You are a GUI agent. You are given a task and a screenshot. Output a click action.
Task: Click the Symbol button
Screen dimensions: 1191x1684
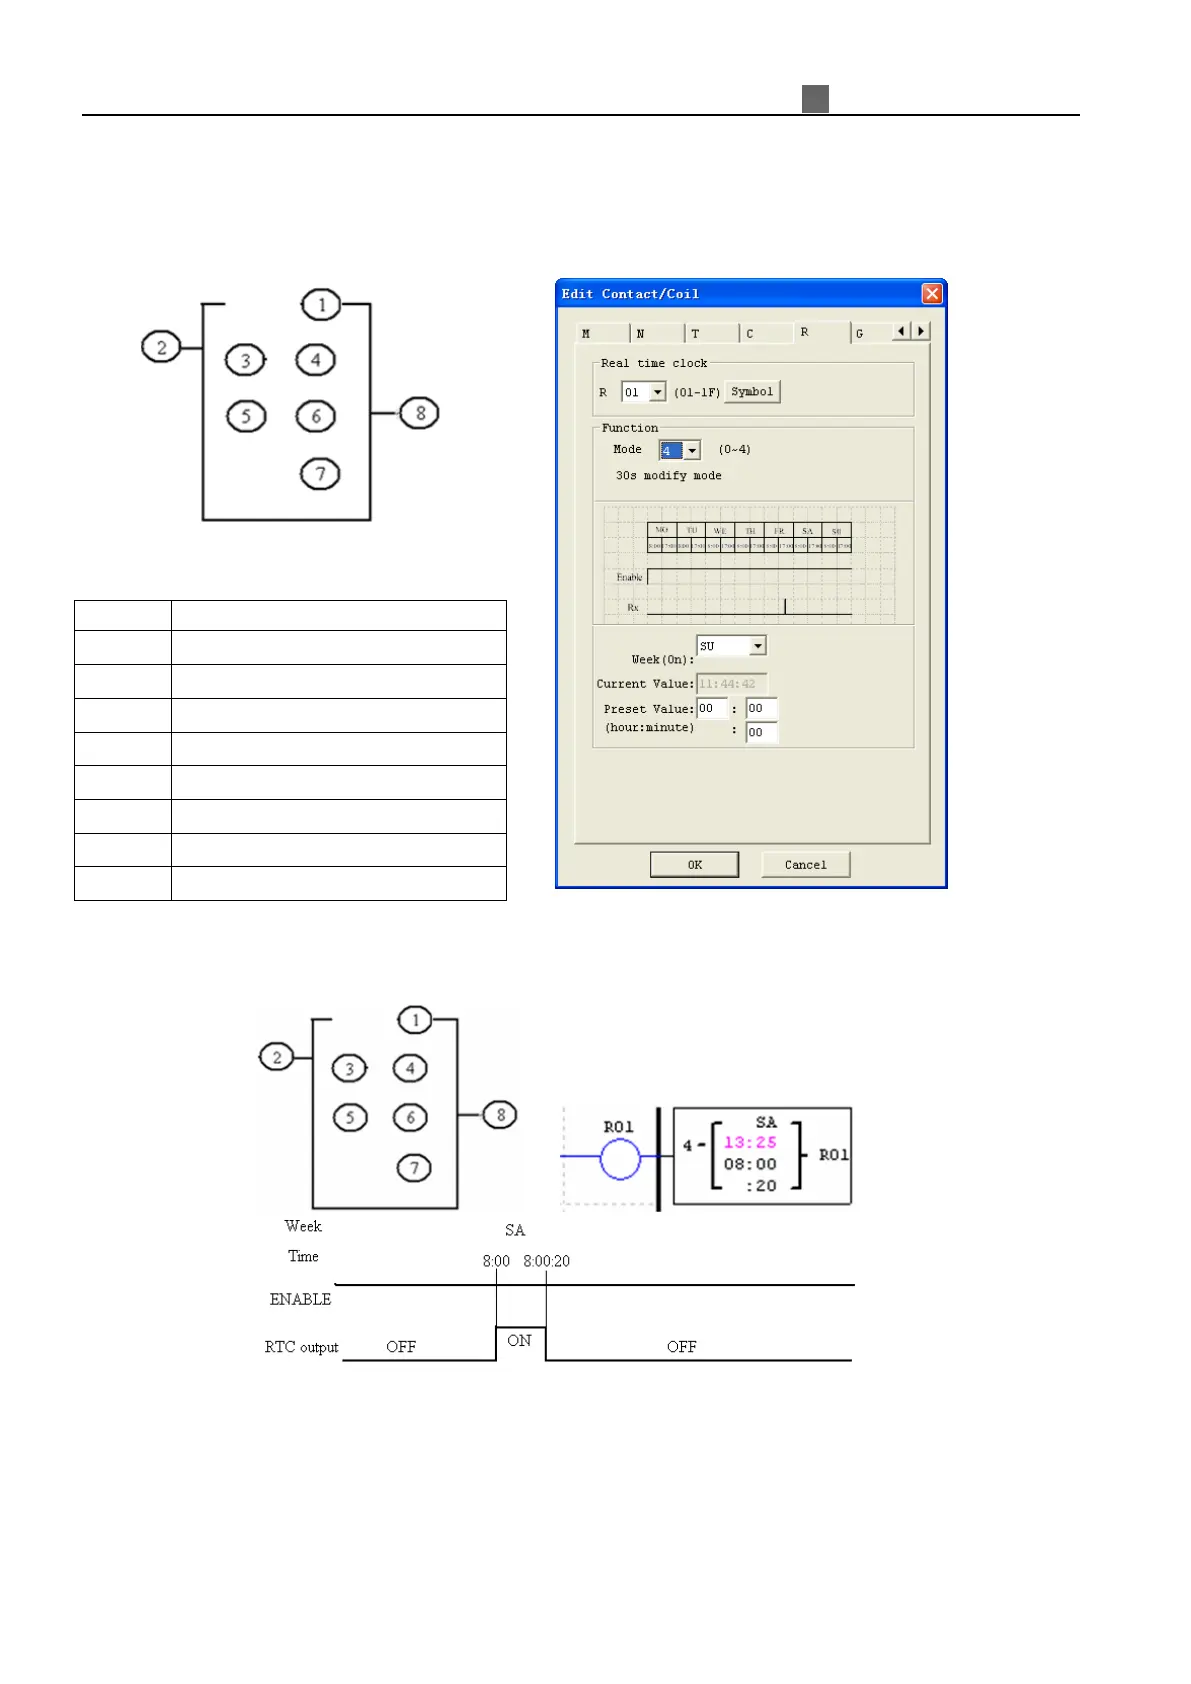click(752, 392)
